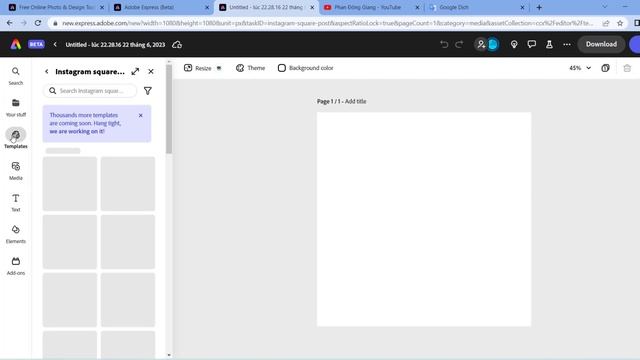This screenshot has height=360, width=640.
Task: Select the blank white canvas page
Action: point(424,220)
